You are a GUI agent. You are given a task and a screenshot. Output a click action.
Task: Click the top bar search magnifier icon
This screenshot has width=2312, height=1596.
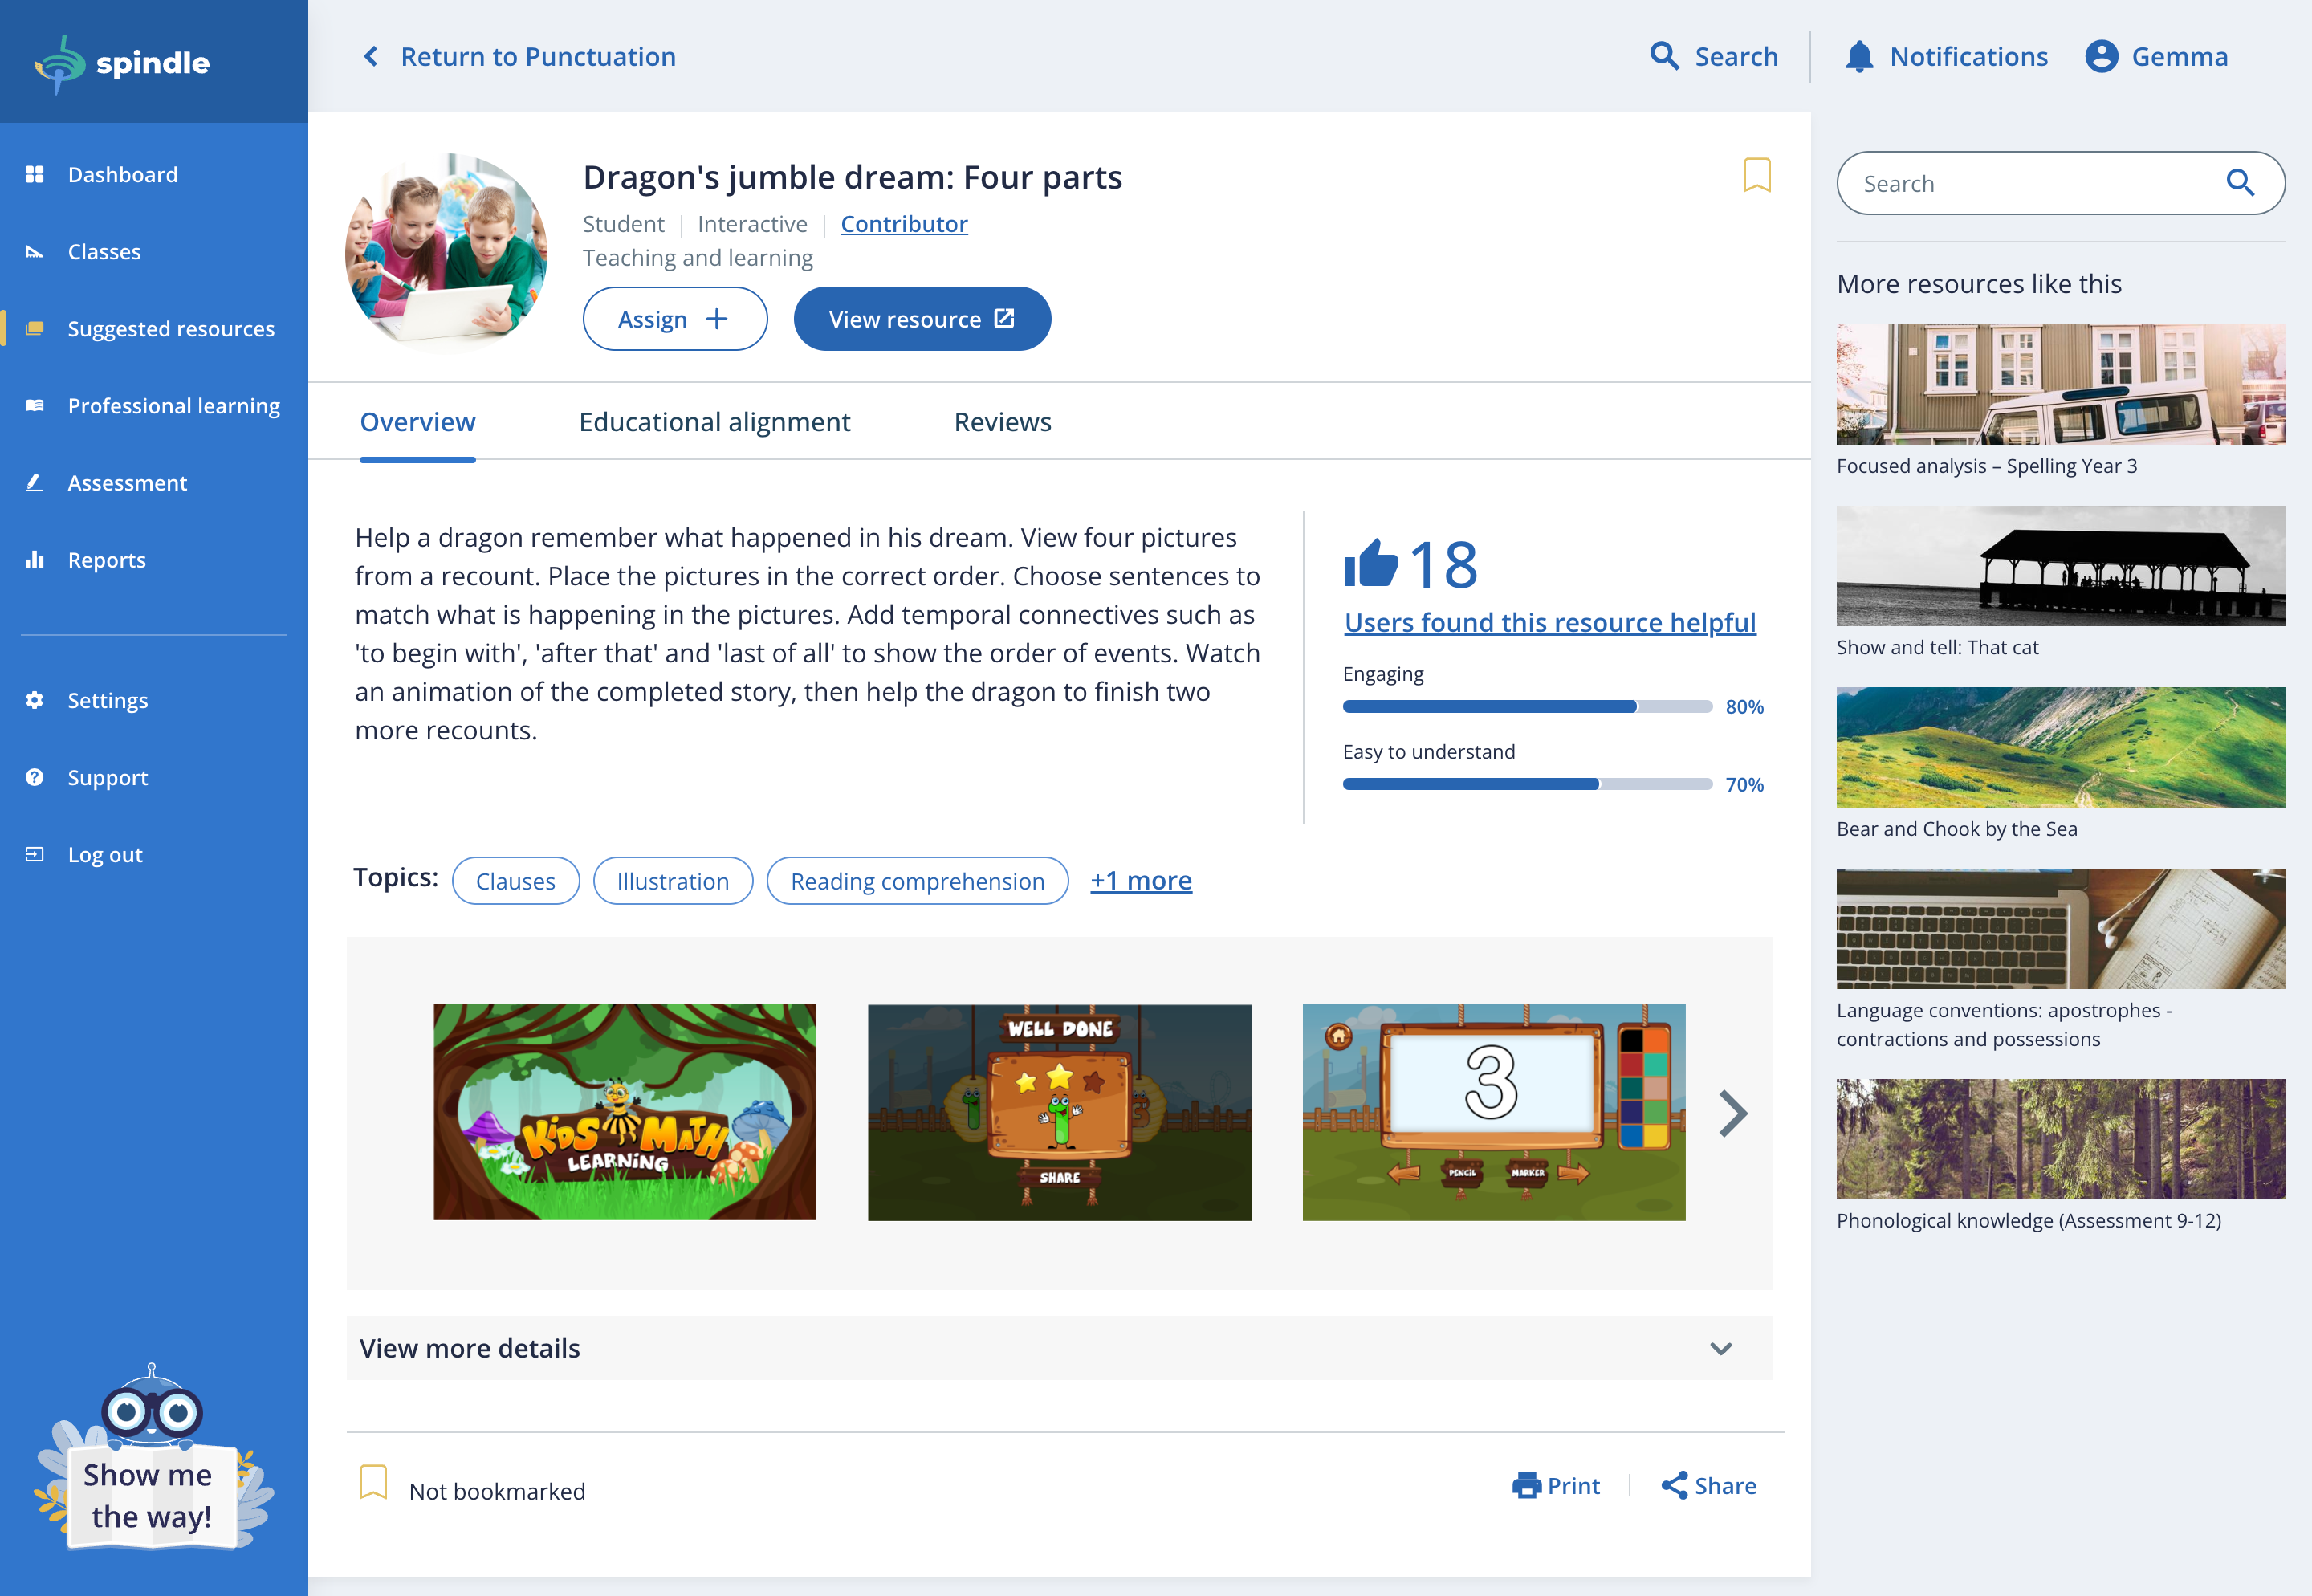pos(1664,56)
